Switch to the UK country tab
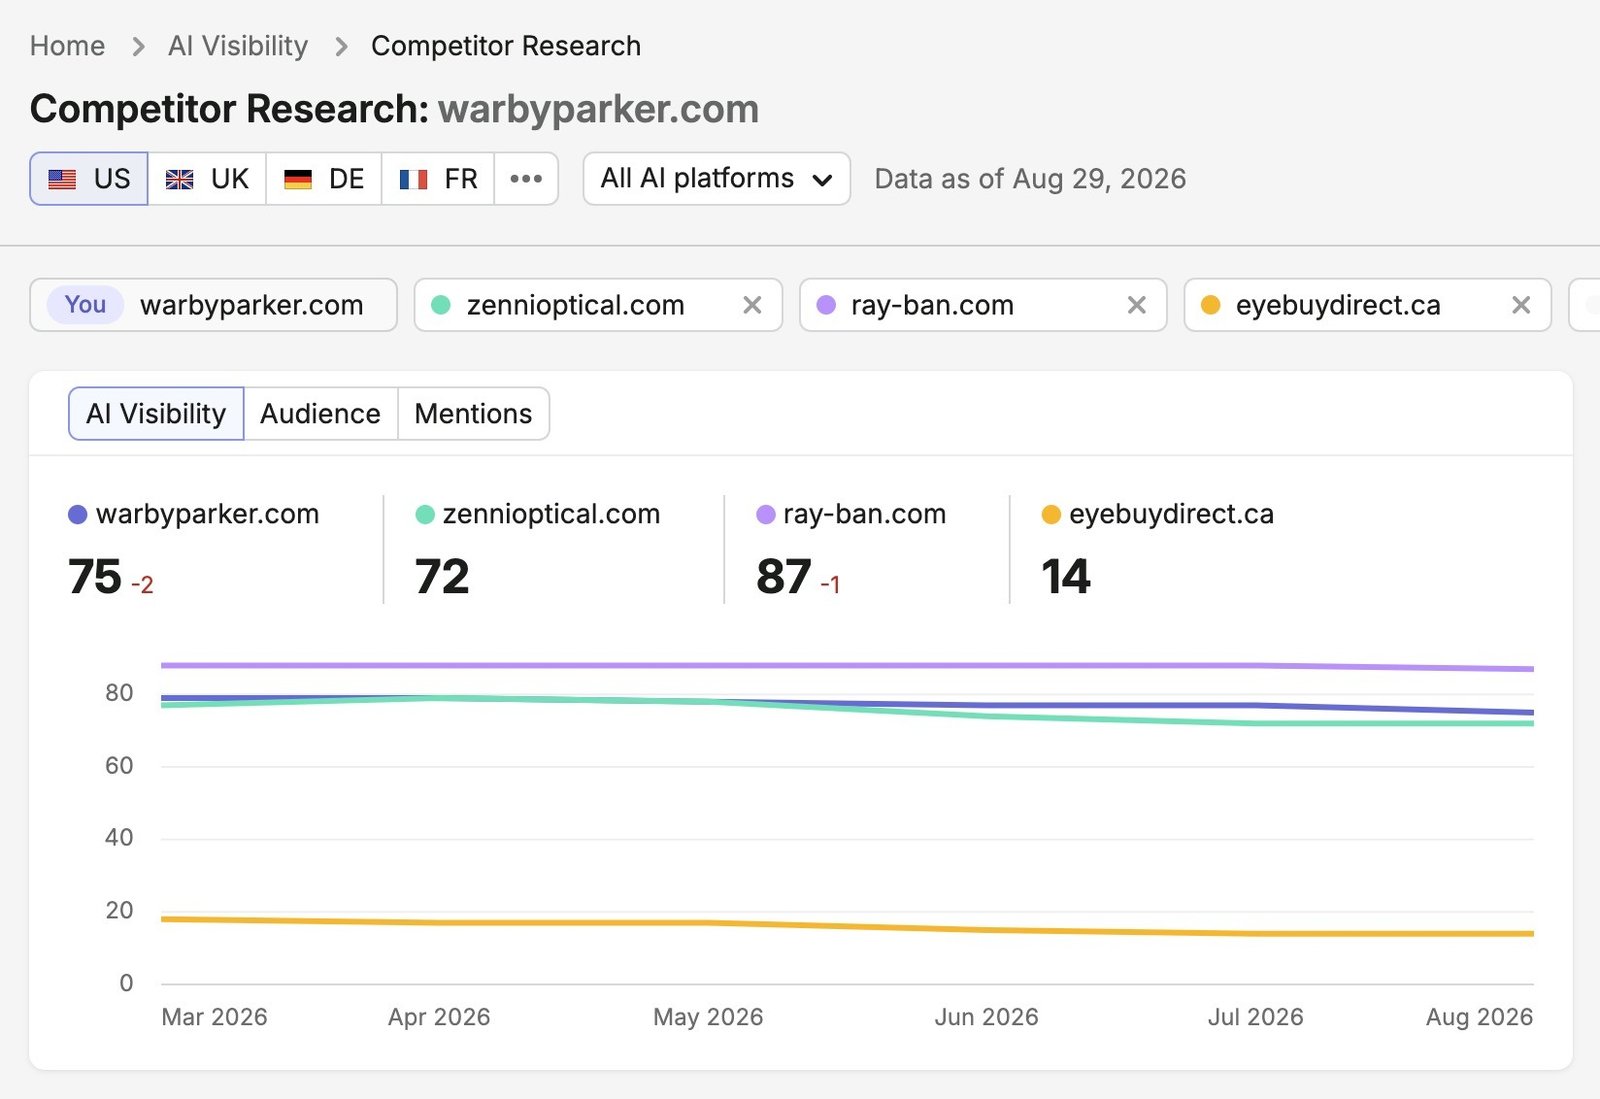The image size is (1600, 1099). coord(207,179)
